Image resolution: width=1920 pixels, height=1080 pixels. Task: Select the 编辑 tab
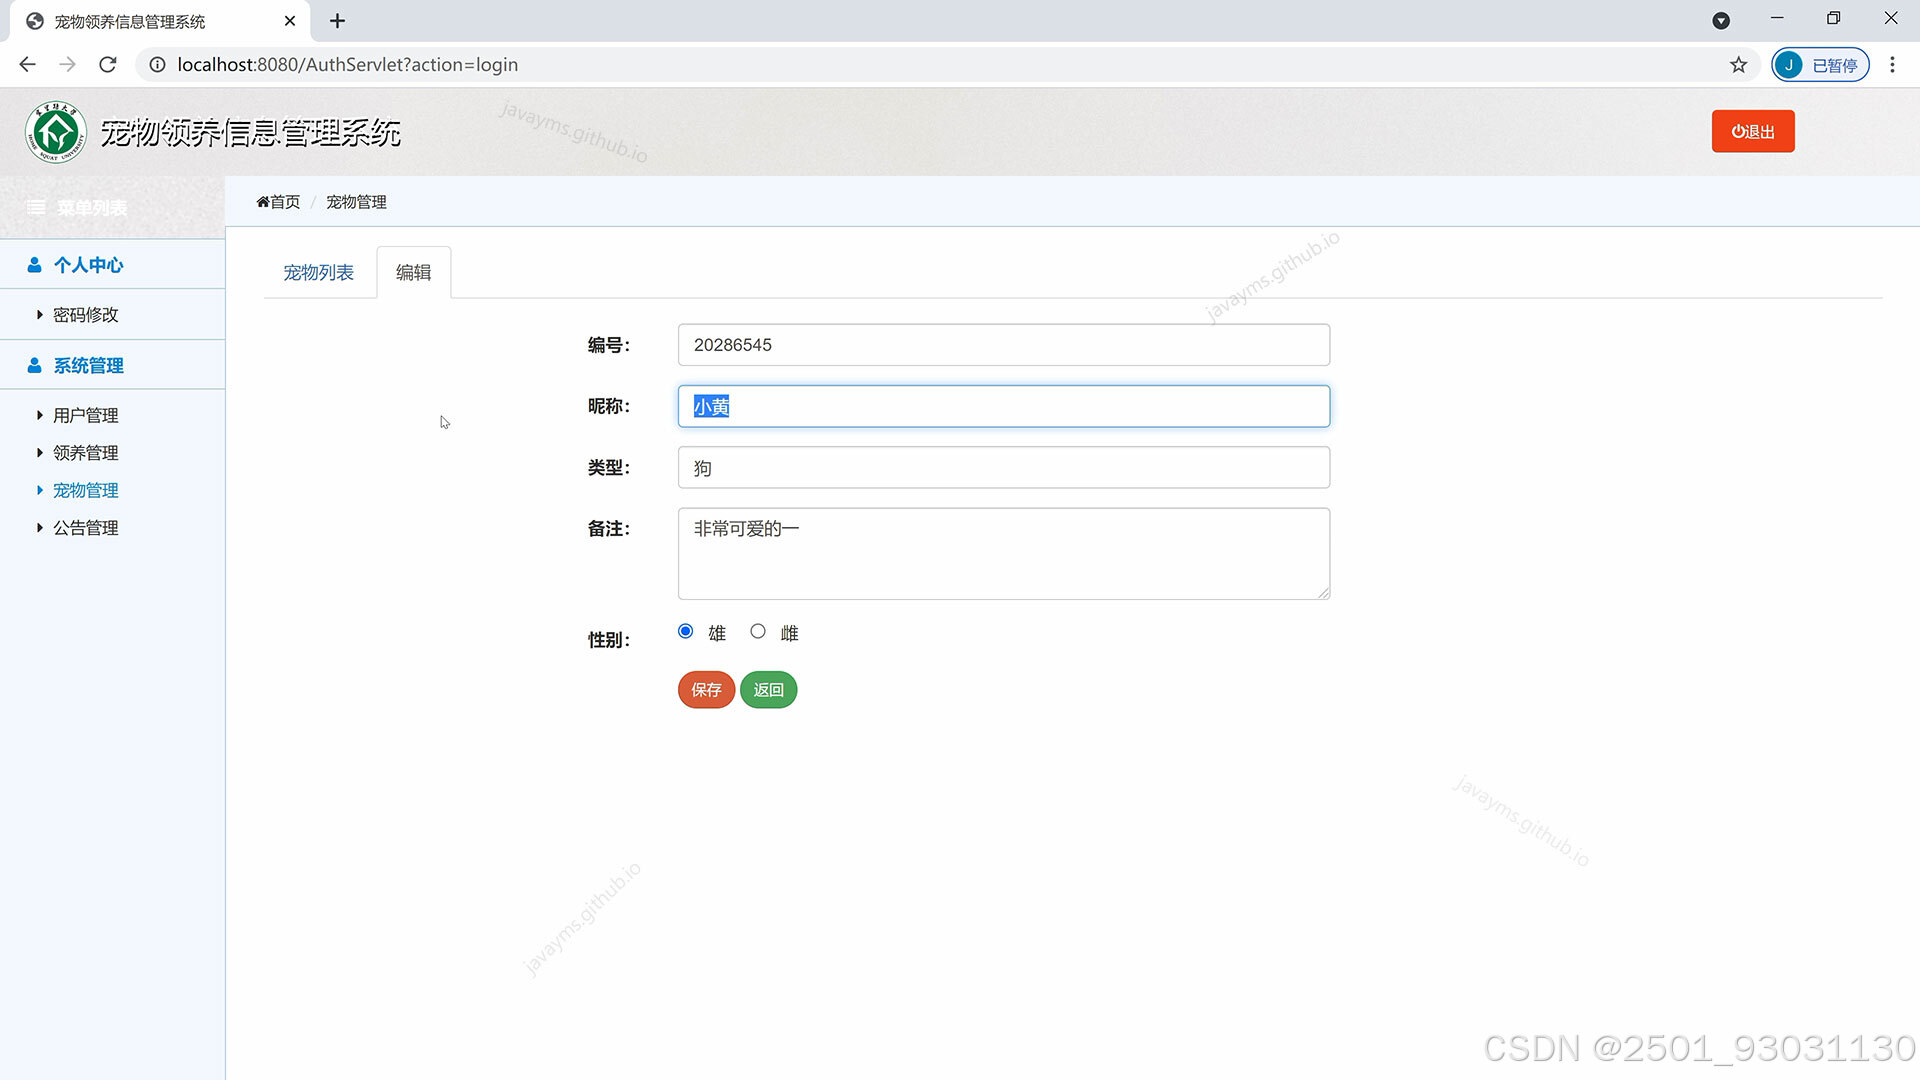pyautogui.click(x=413, y=272)
